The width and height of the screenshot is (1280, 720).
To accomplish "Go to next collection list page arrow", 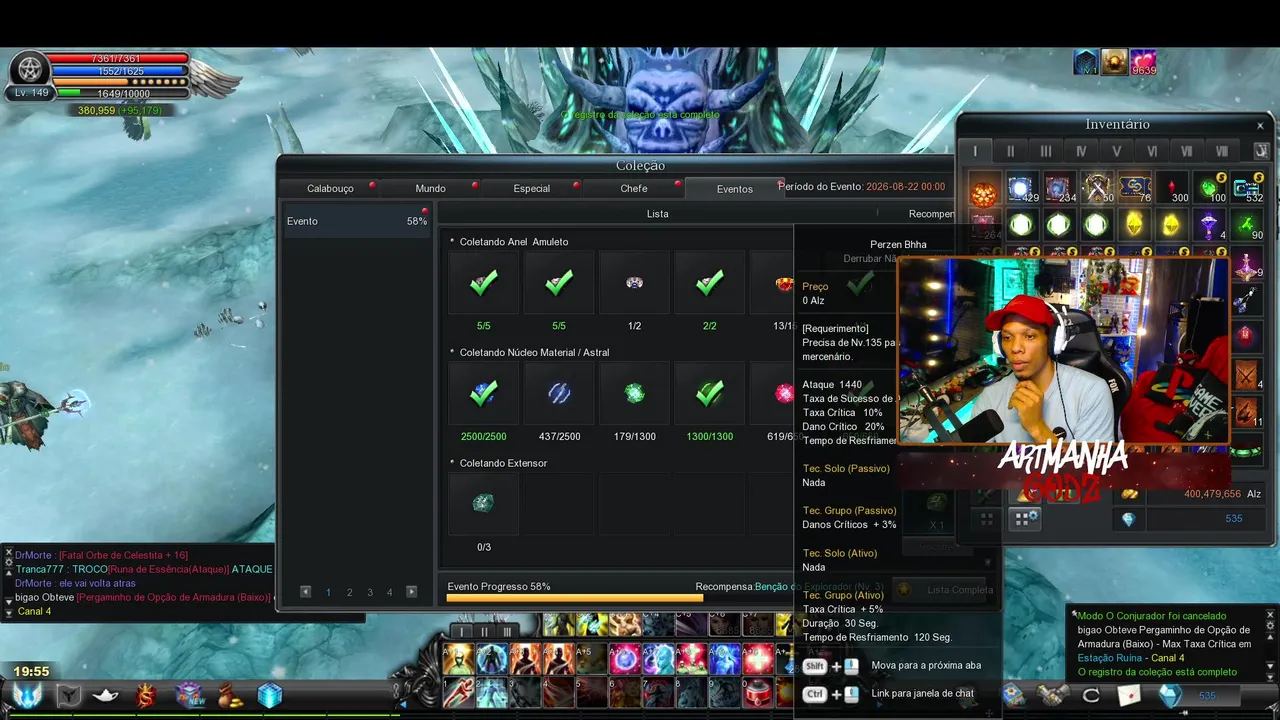I will click(x=411, y=592).
